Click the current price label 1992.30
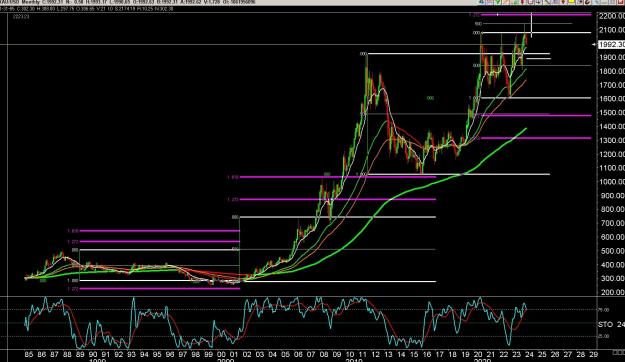The image size is (625, 362). coord(611,44)
